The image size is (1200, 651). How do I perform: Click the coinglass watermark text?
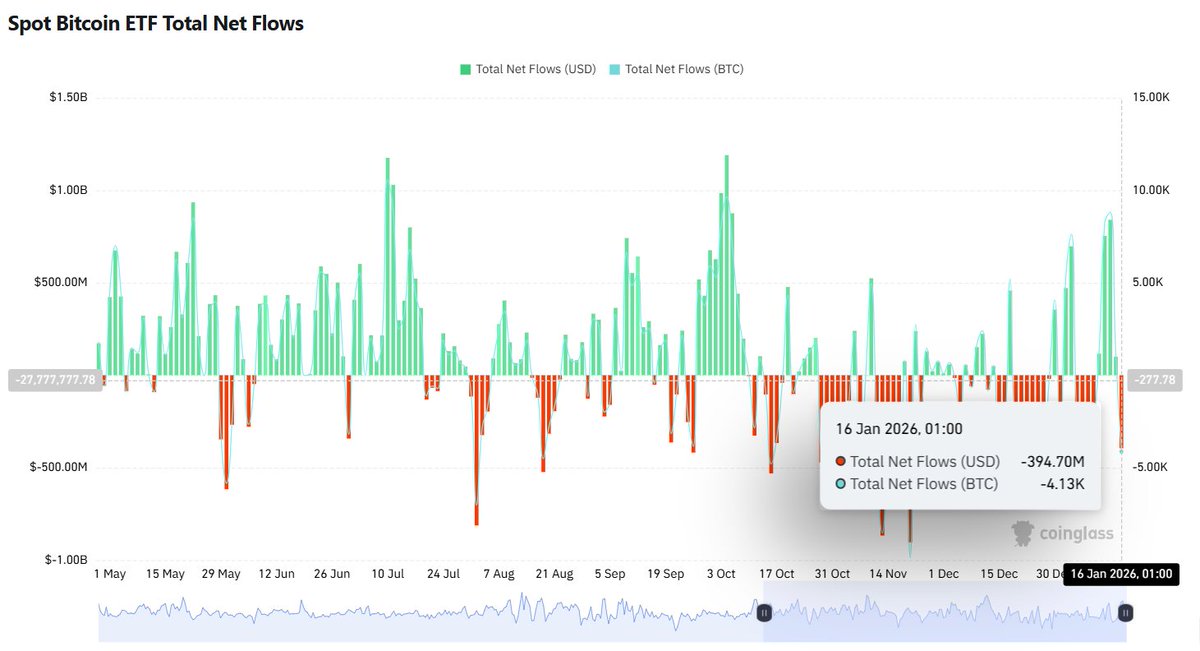[x=1076, y=534]
